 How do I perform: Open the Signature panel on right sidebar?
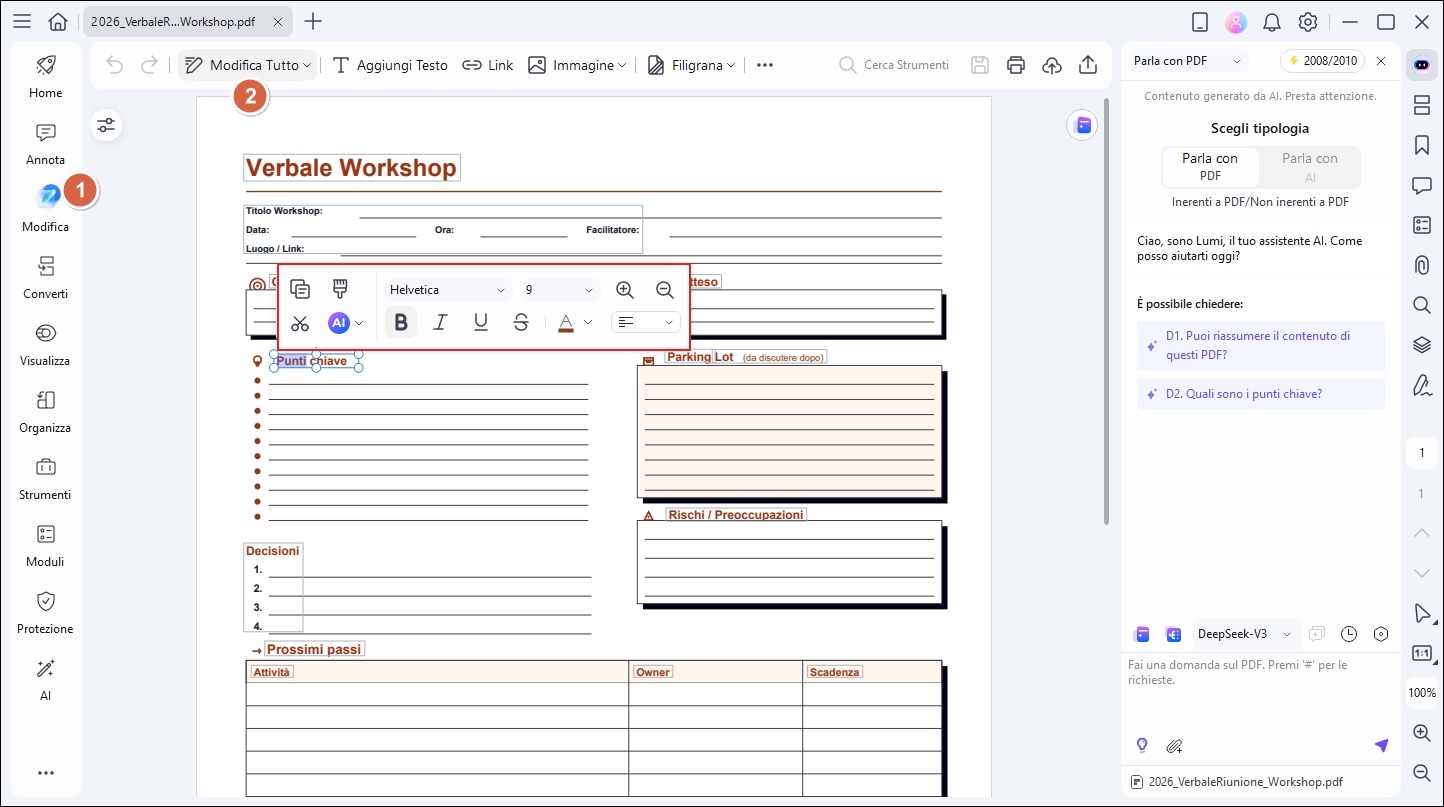click(x=1421, y=386)
